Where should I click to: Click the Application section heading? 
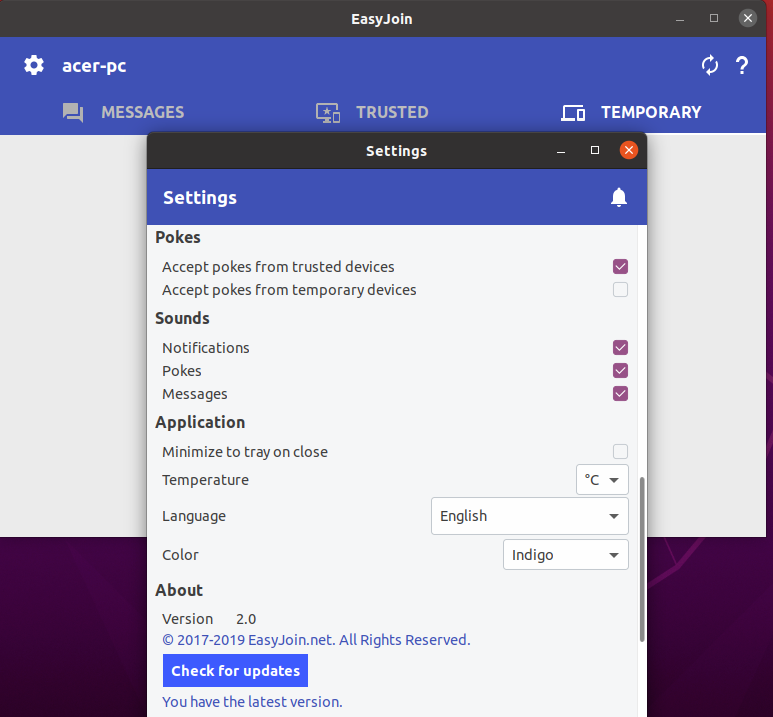(200, 422)
